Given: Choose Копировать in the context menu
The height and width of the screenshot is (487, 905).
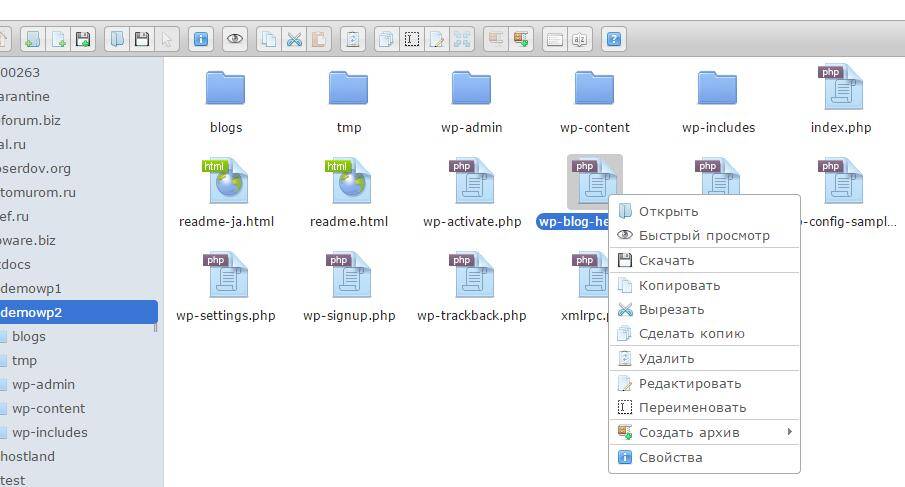Looking at the screenshot, I should pos(704,286).
